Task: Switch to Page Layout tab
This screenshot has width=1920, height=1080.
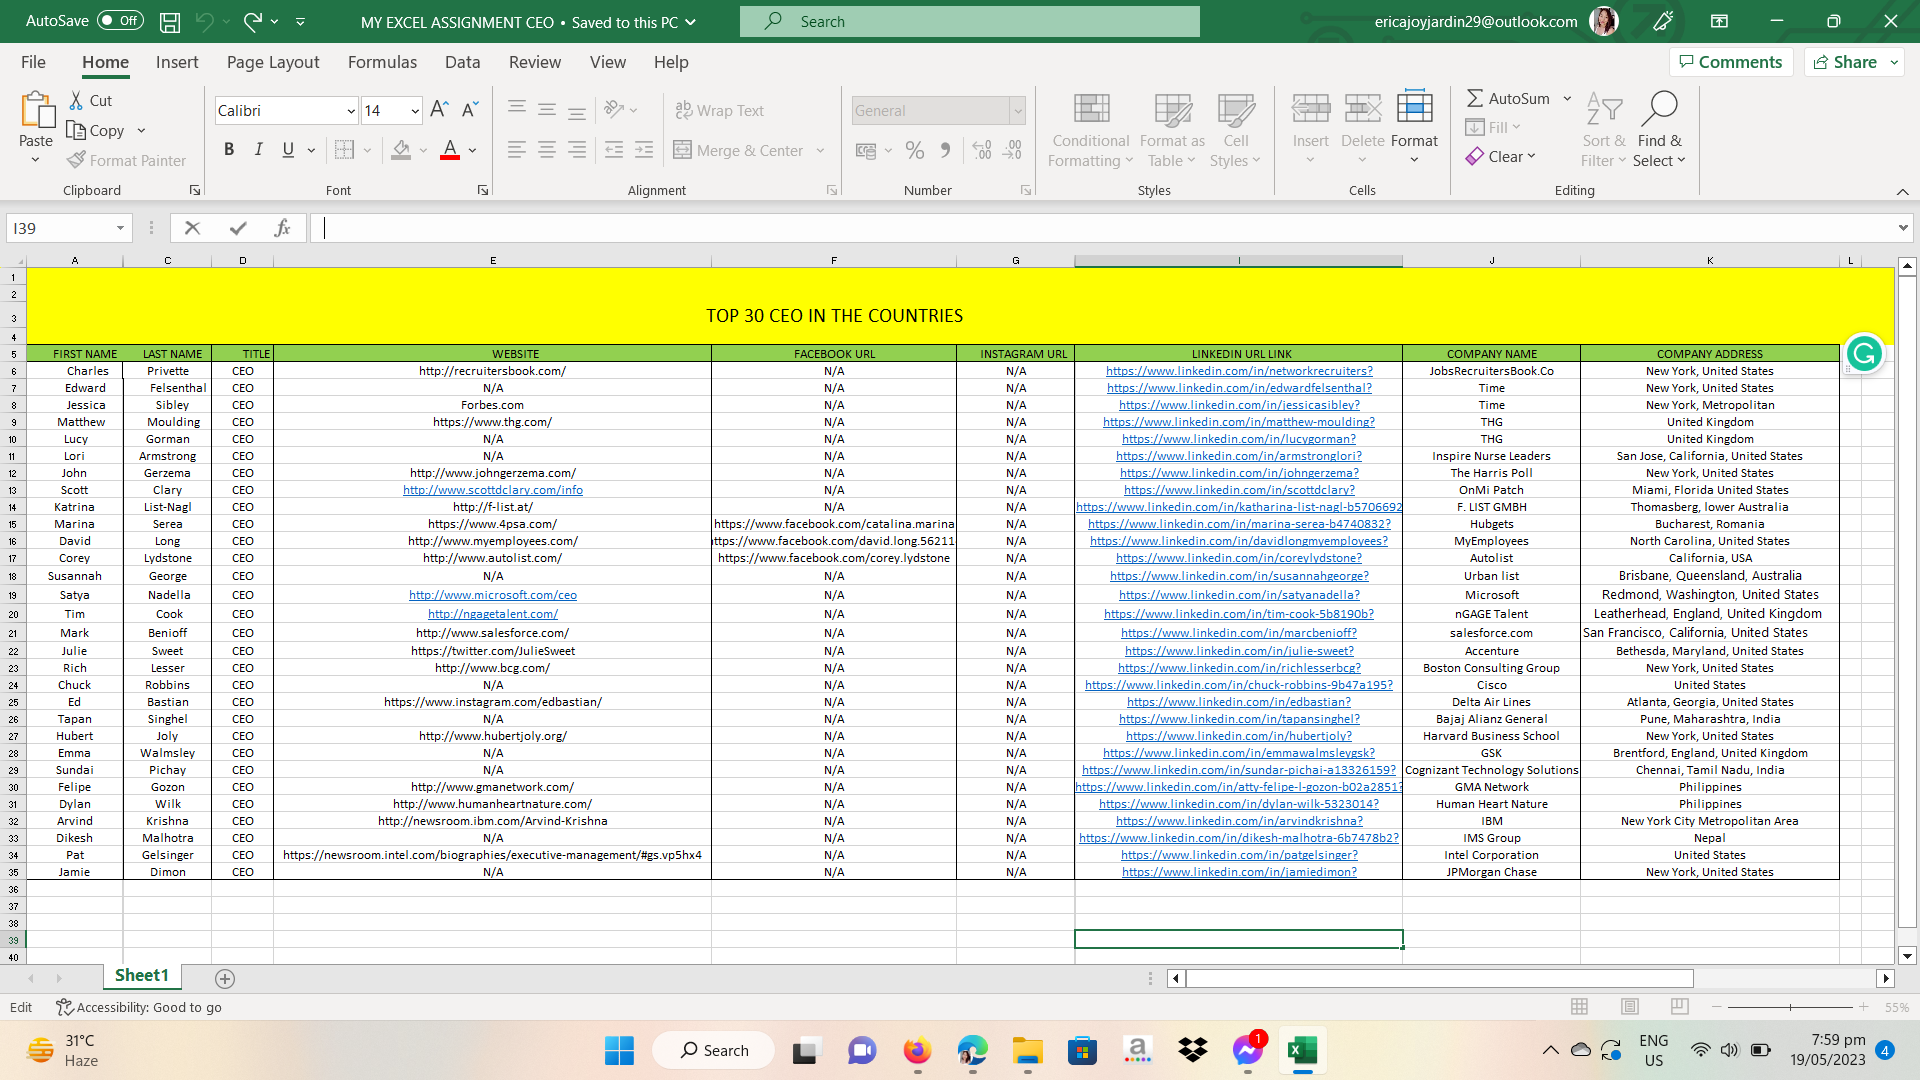Action: click(273, 62)
